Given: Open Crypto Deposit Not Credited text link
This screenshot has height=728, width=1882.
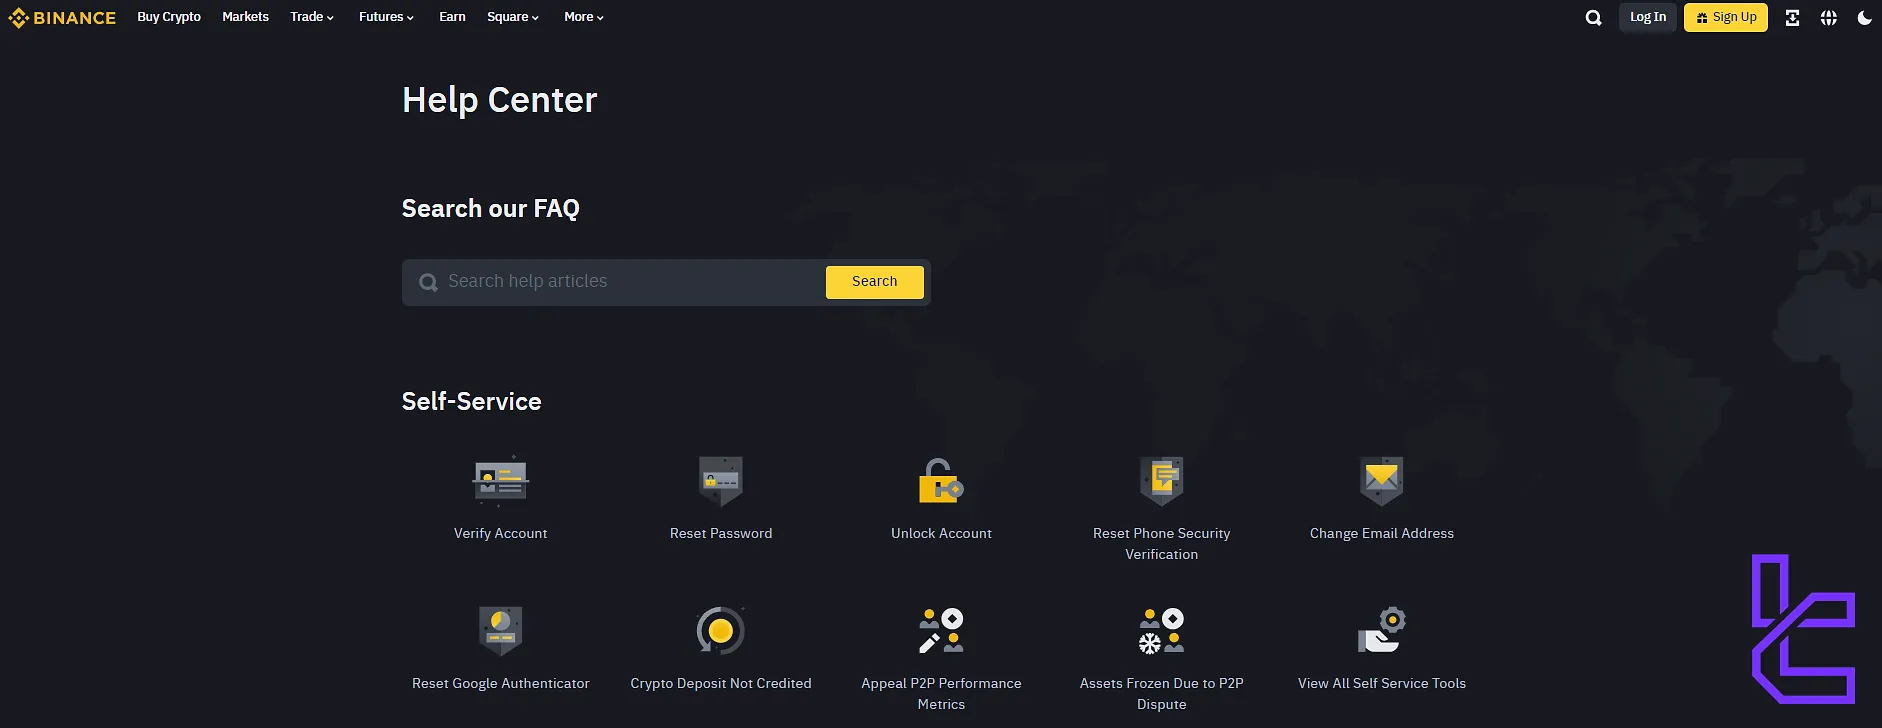Looking at the screenshot, I should pos(721,683).
